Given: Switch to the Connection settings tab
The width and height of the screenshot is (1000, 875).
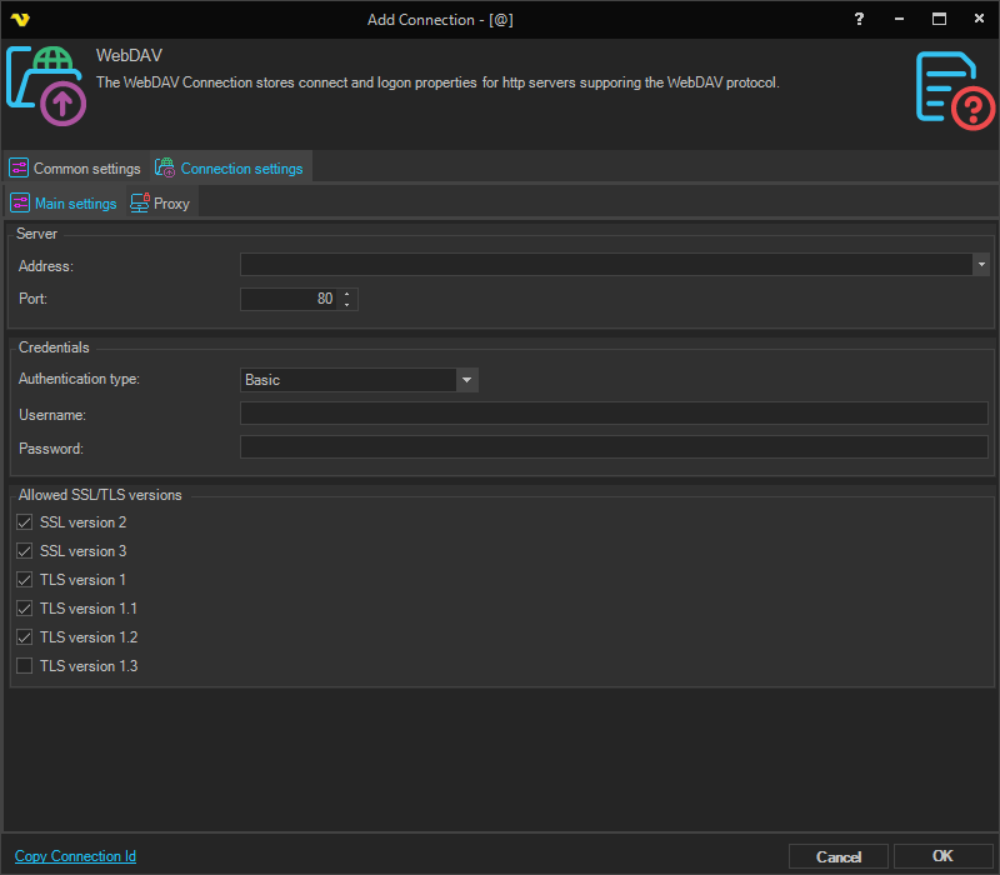Looking at the screenshot, I should 231,168.
